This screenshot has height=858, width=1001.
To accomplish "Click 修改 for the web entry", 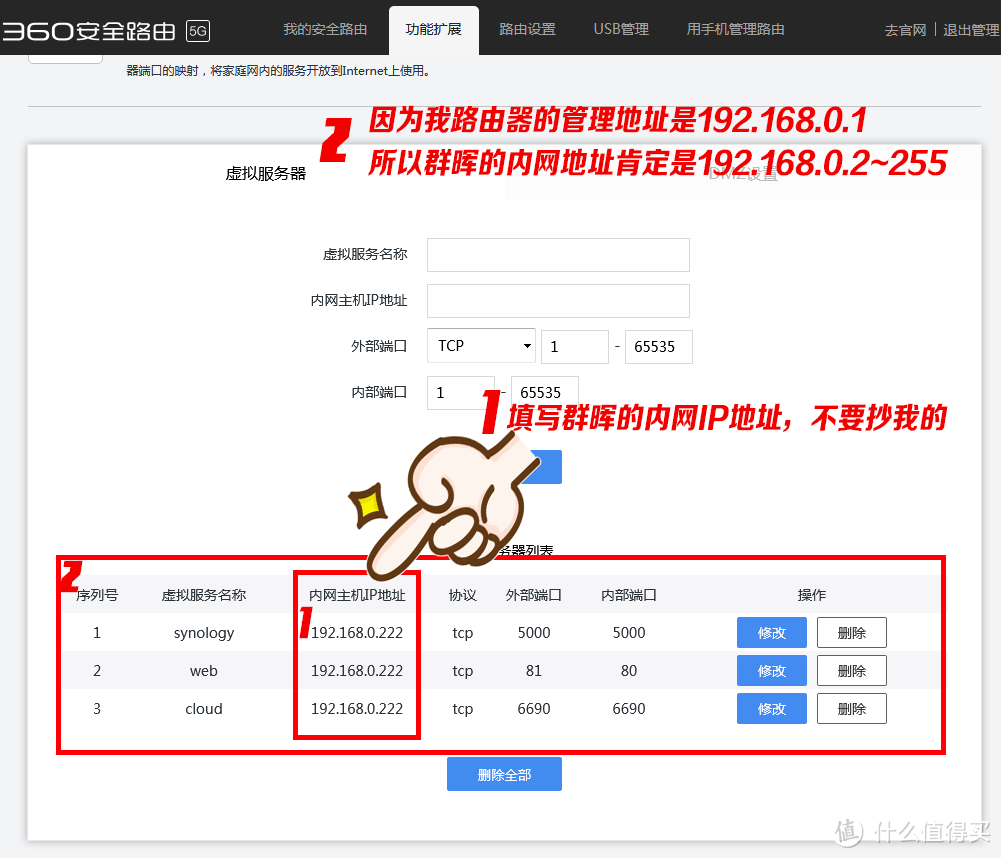I will 771,670.
